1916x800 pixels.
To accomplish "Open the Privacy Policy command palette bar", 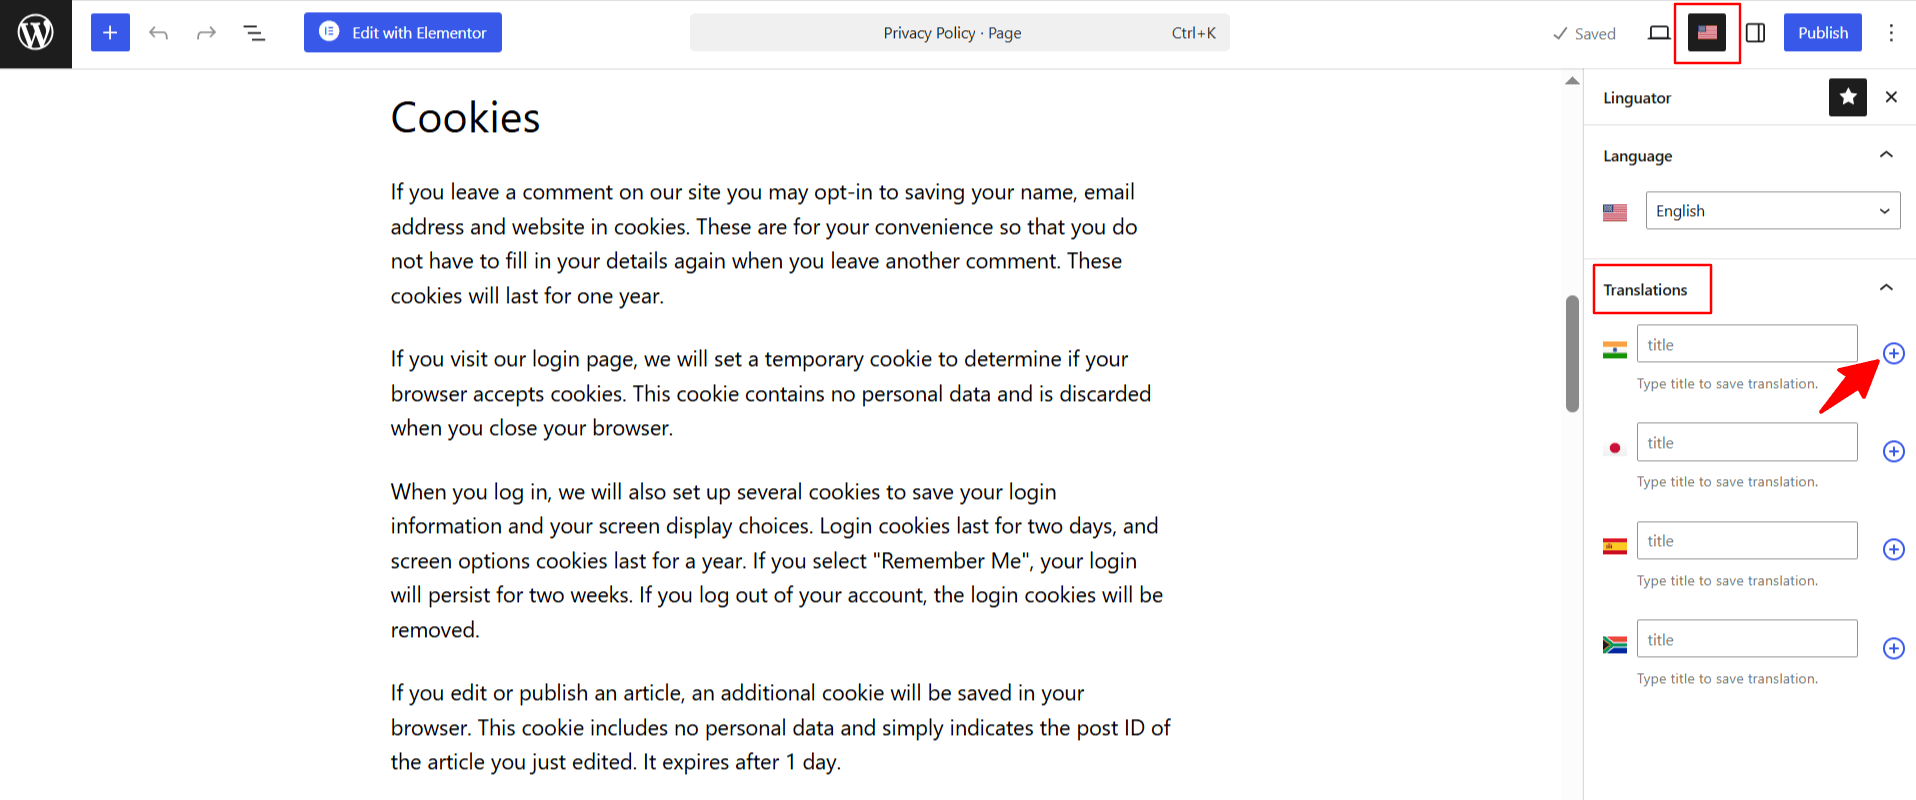I will [x=959, y=33].
